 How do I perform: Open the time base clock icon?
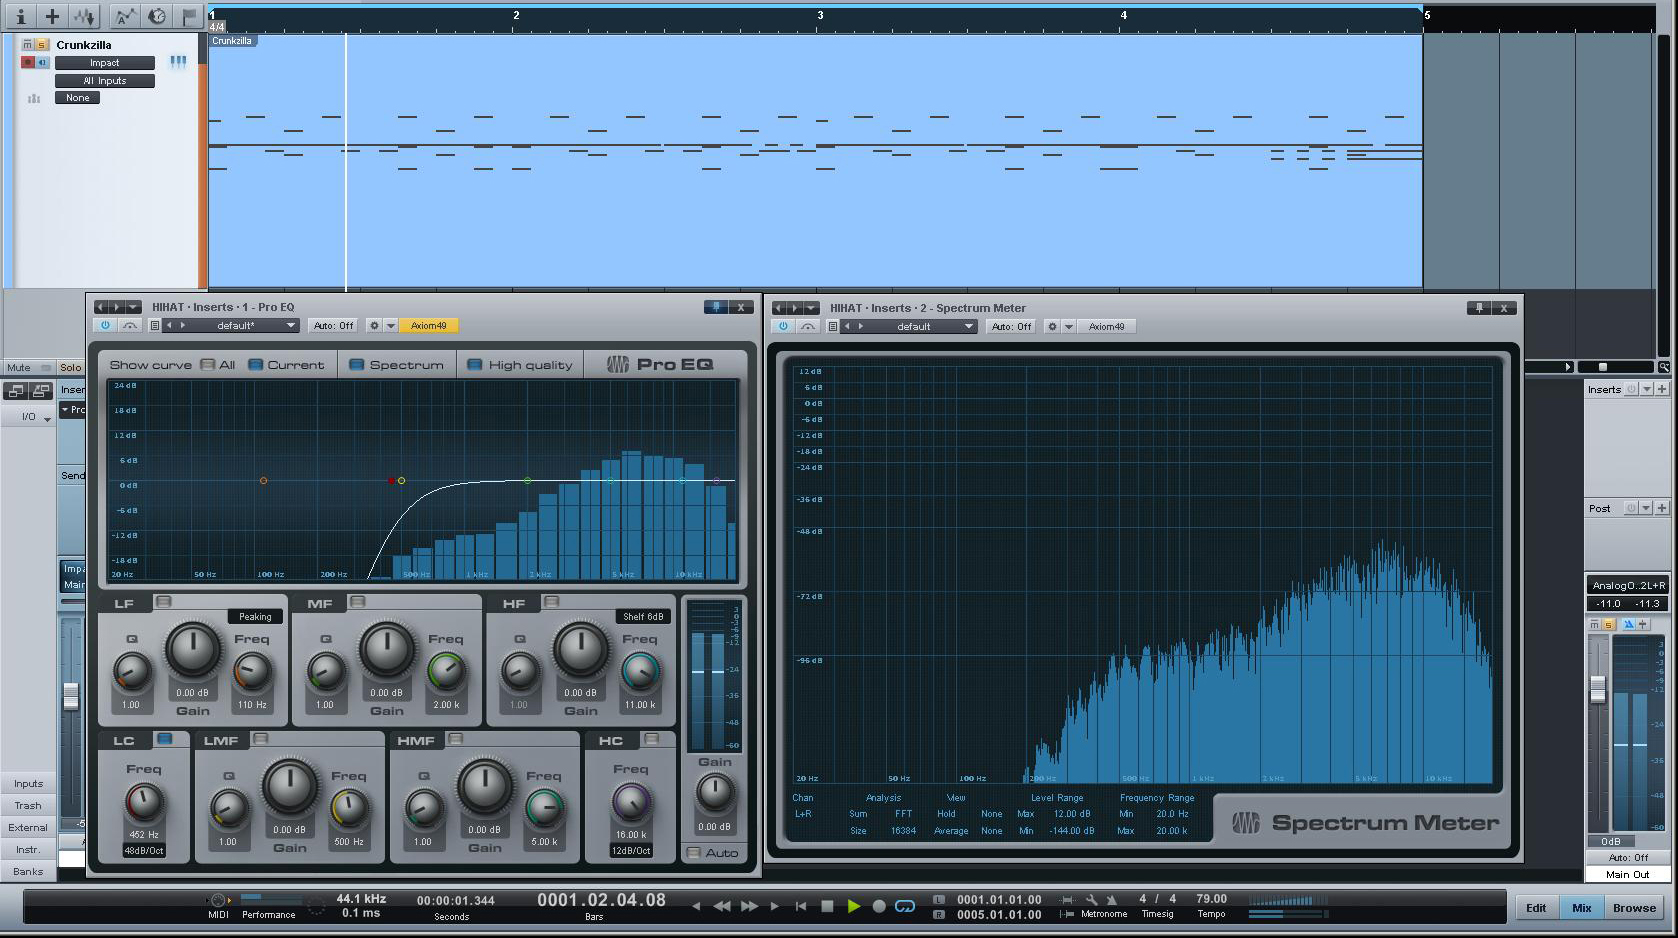156,15
